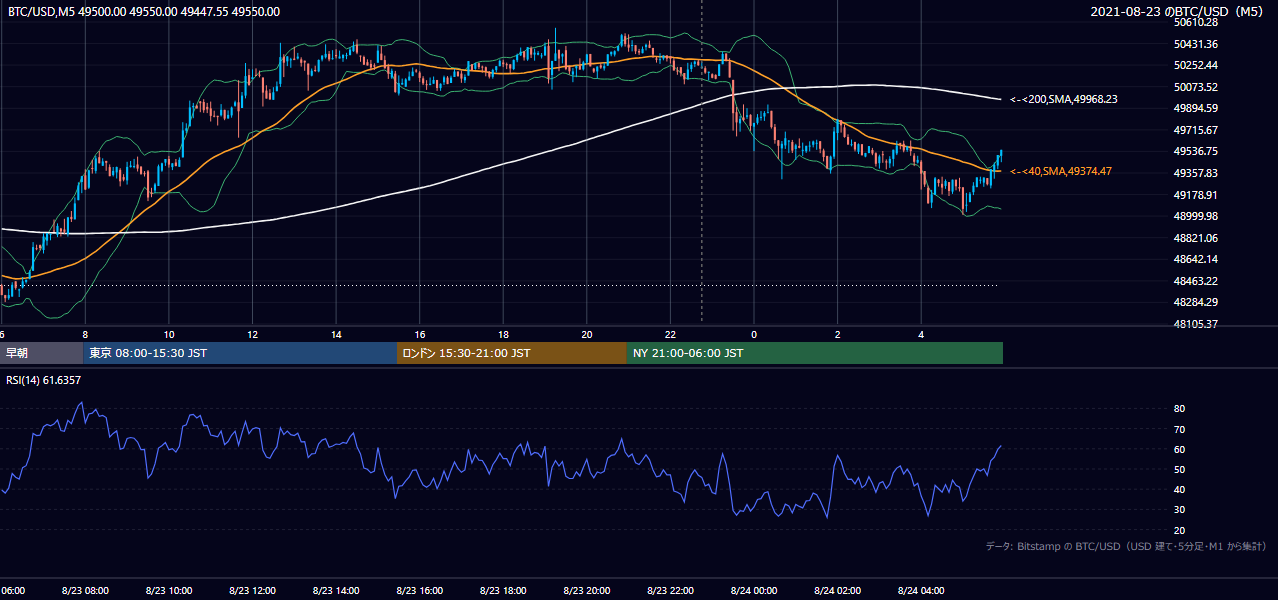Click hour tick 14 under price chart
1278x600 pixels.
pyautogui.click(x=336, y=334)
